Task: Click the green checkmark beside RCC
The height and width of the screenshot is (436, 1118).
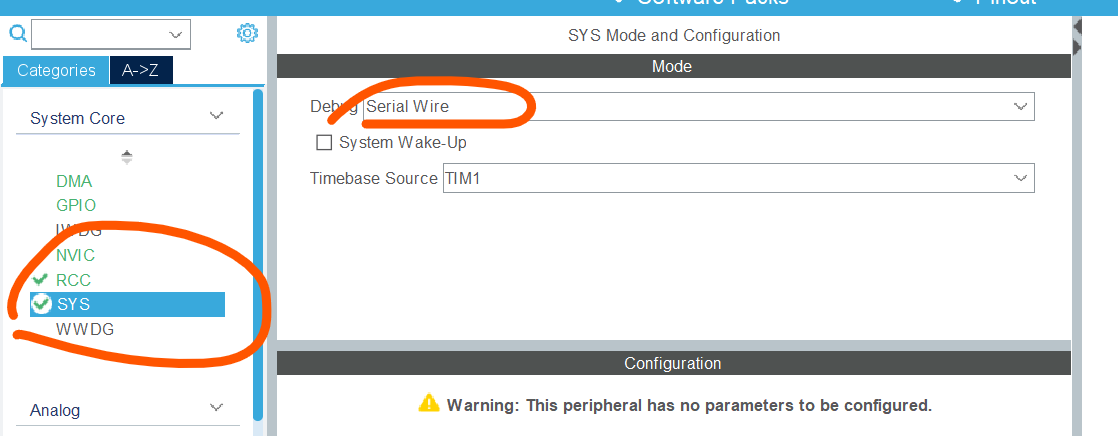Action: pos(41,280)
